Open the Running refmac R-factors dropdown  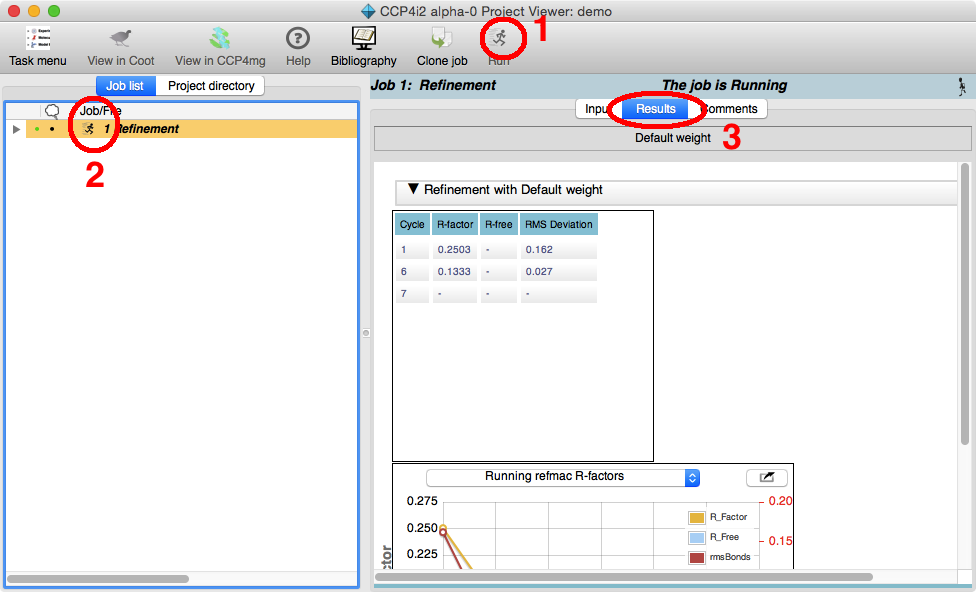pyautogui.click(x=562, y=477)
